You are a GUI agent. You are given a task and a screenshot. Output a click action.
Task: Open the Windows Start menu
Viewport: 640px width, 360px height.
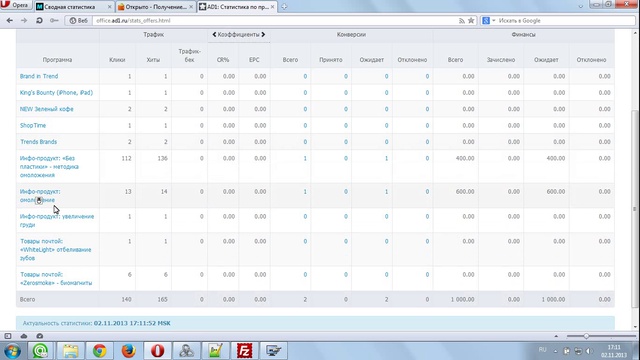12,351
